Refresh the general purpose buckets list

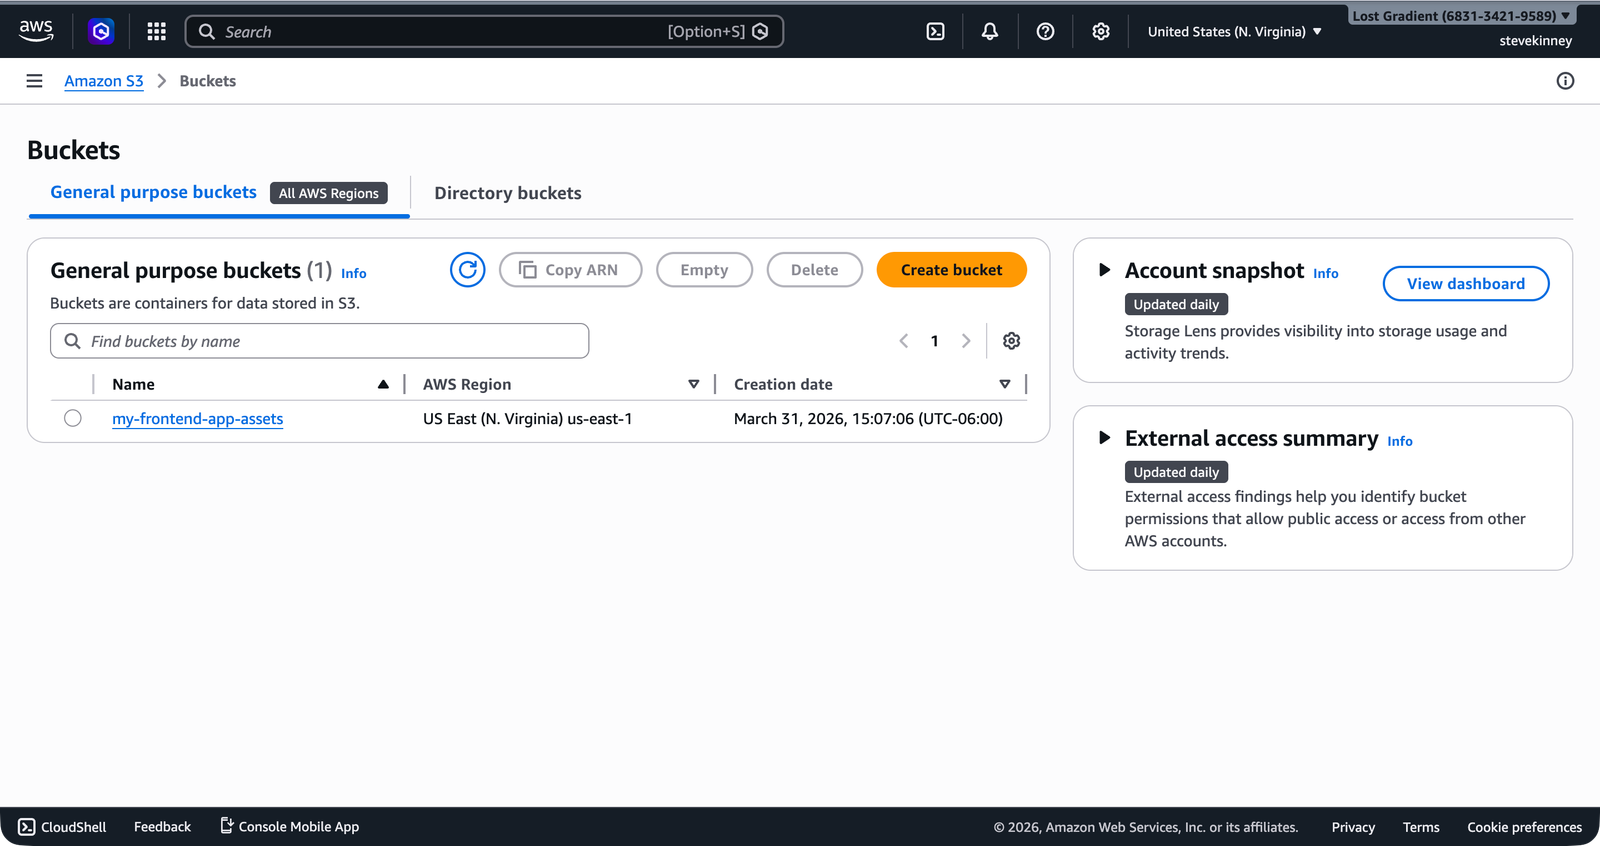(467, 270)
